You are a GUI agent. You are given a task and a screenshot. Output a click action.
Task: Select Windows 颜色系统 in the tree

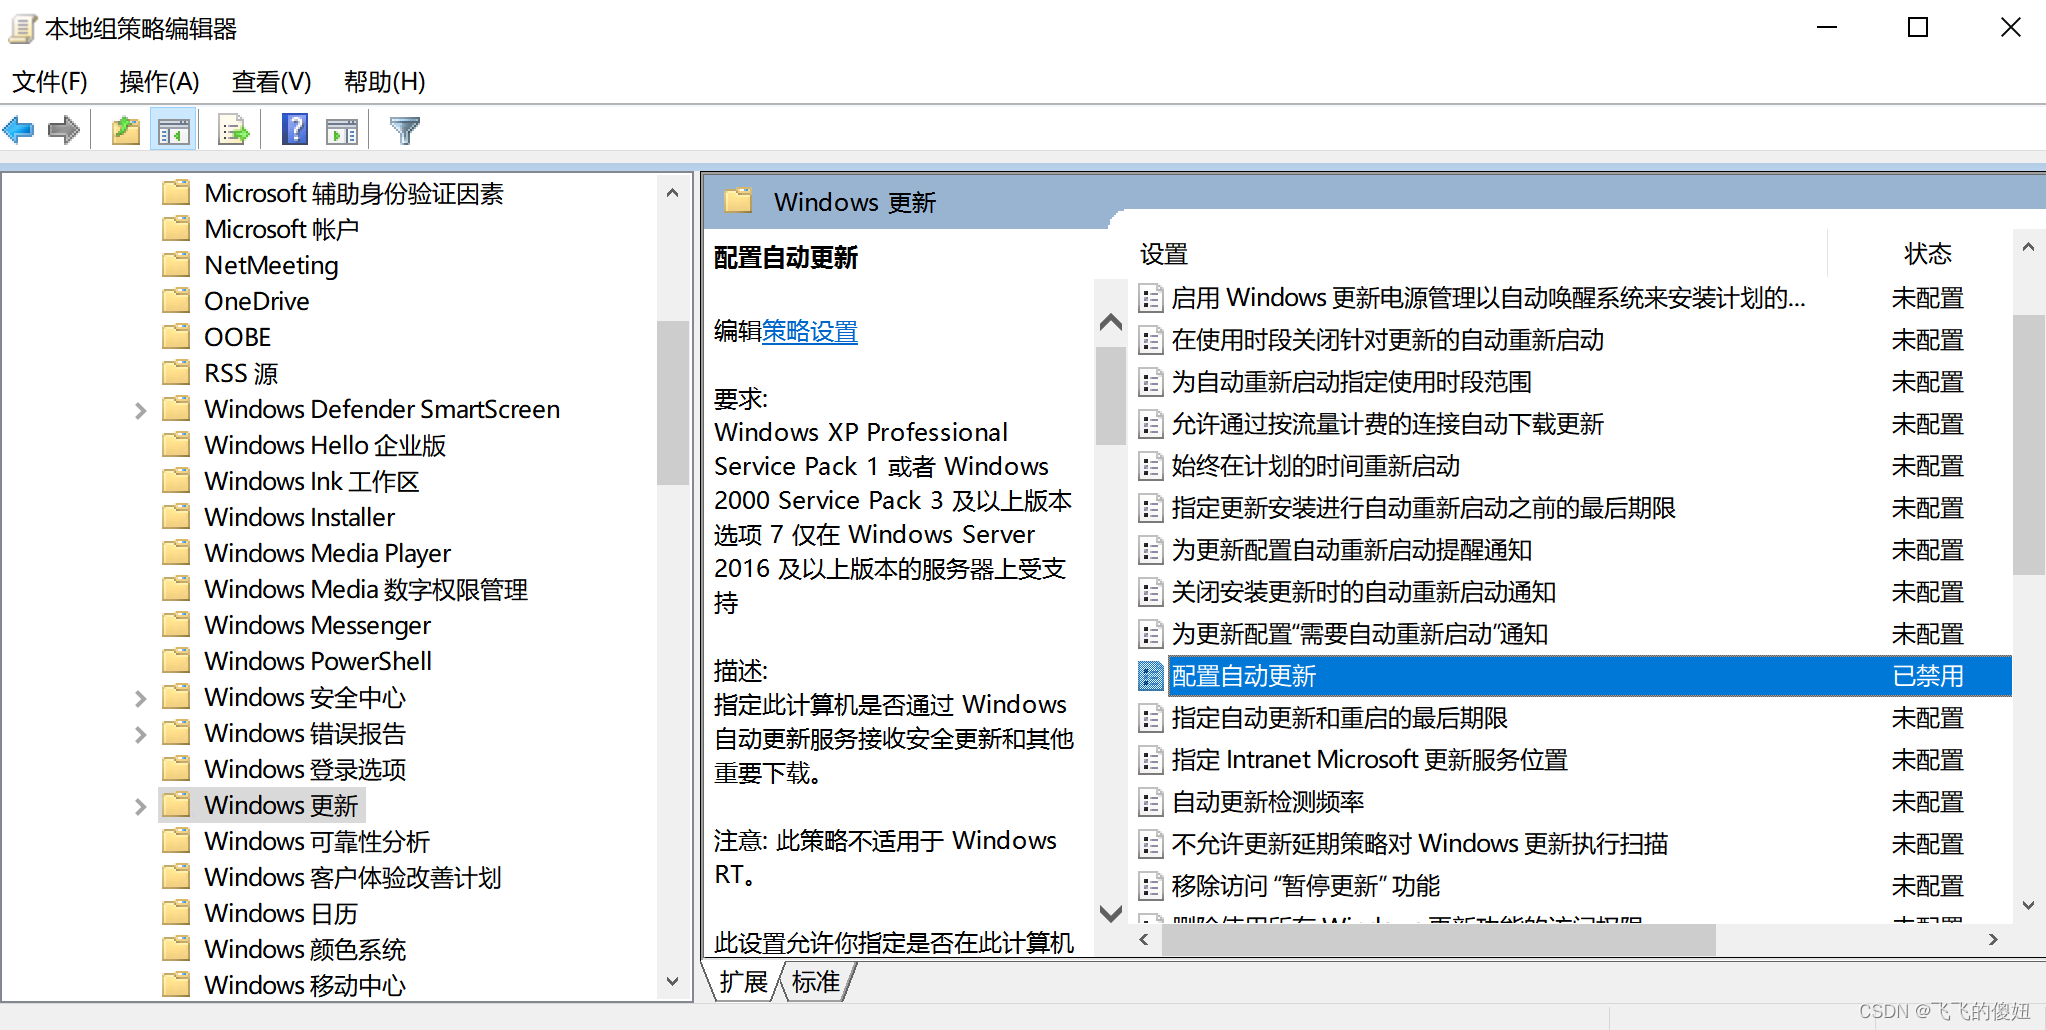coord(305,949)
